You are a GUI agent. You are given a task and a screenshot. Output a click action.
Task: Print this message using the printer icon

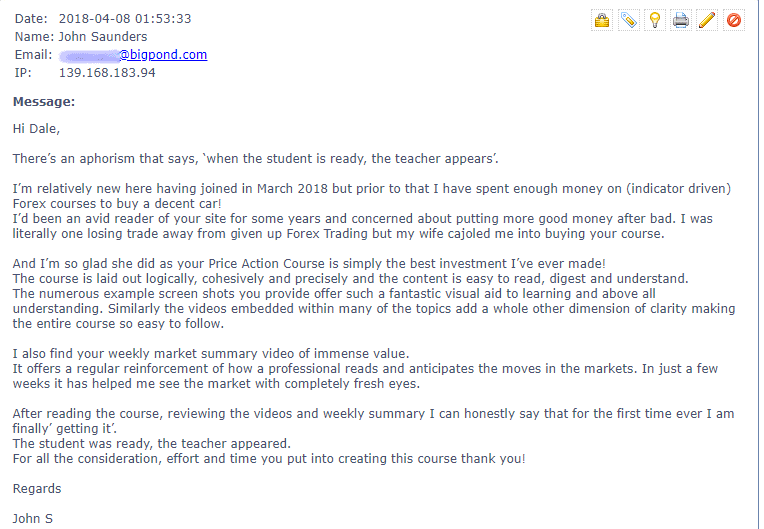[681, 20]
